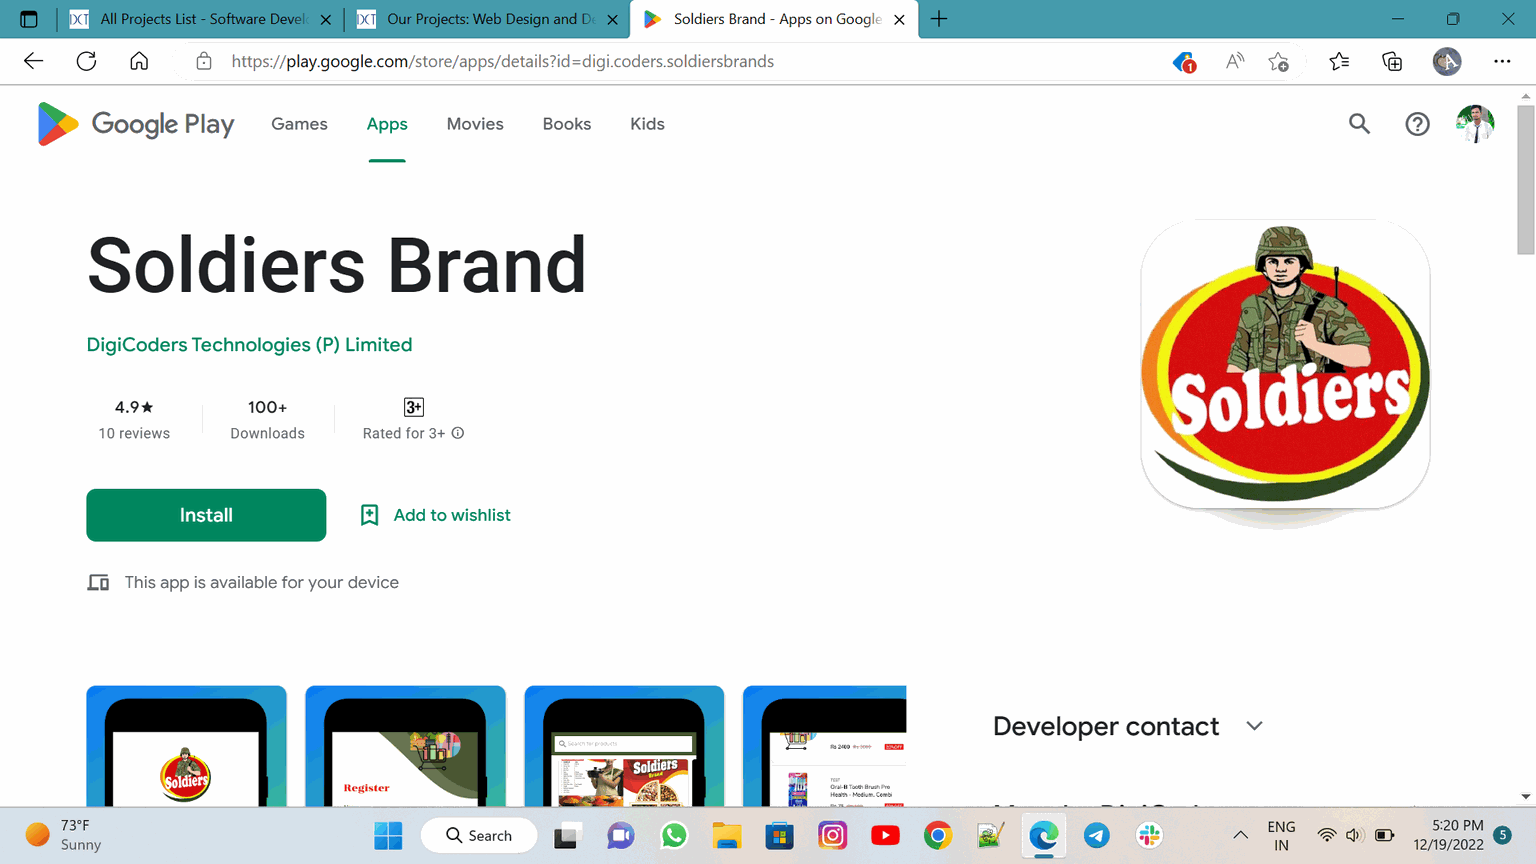Select the Apps section

[387, 124]
